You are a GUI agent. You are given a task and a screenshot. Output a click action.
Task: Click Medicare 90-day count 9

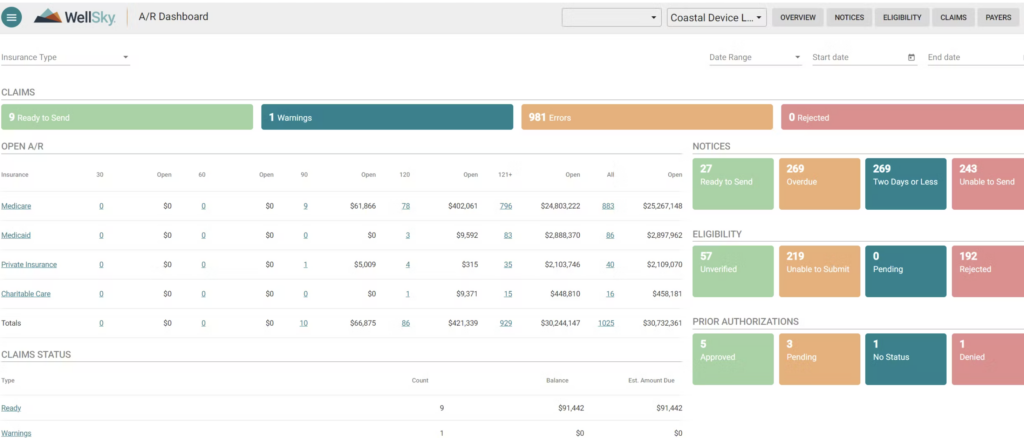coord(306,206)
